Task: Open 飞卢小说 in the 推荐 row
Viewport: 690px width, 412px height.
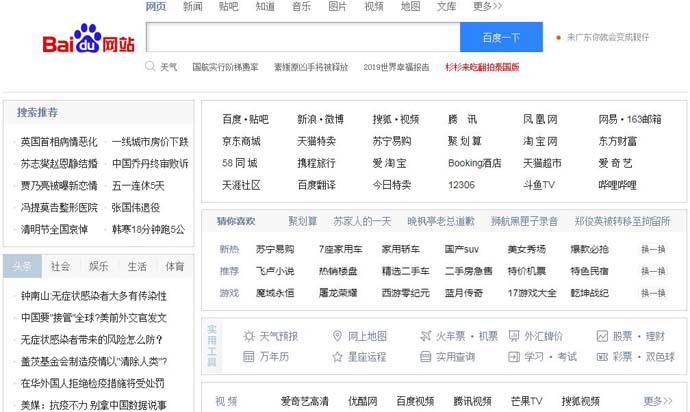Action: tap(275, 271)
